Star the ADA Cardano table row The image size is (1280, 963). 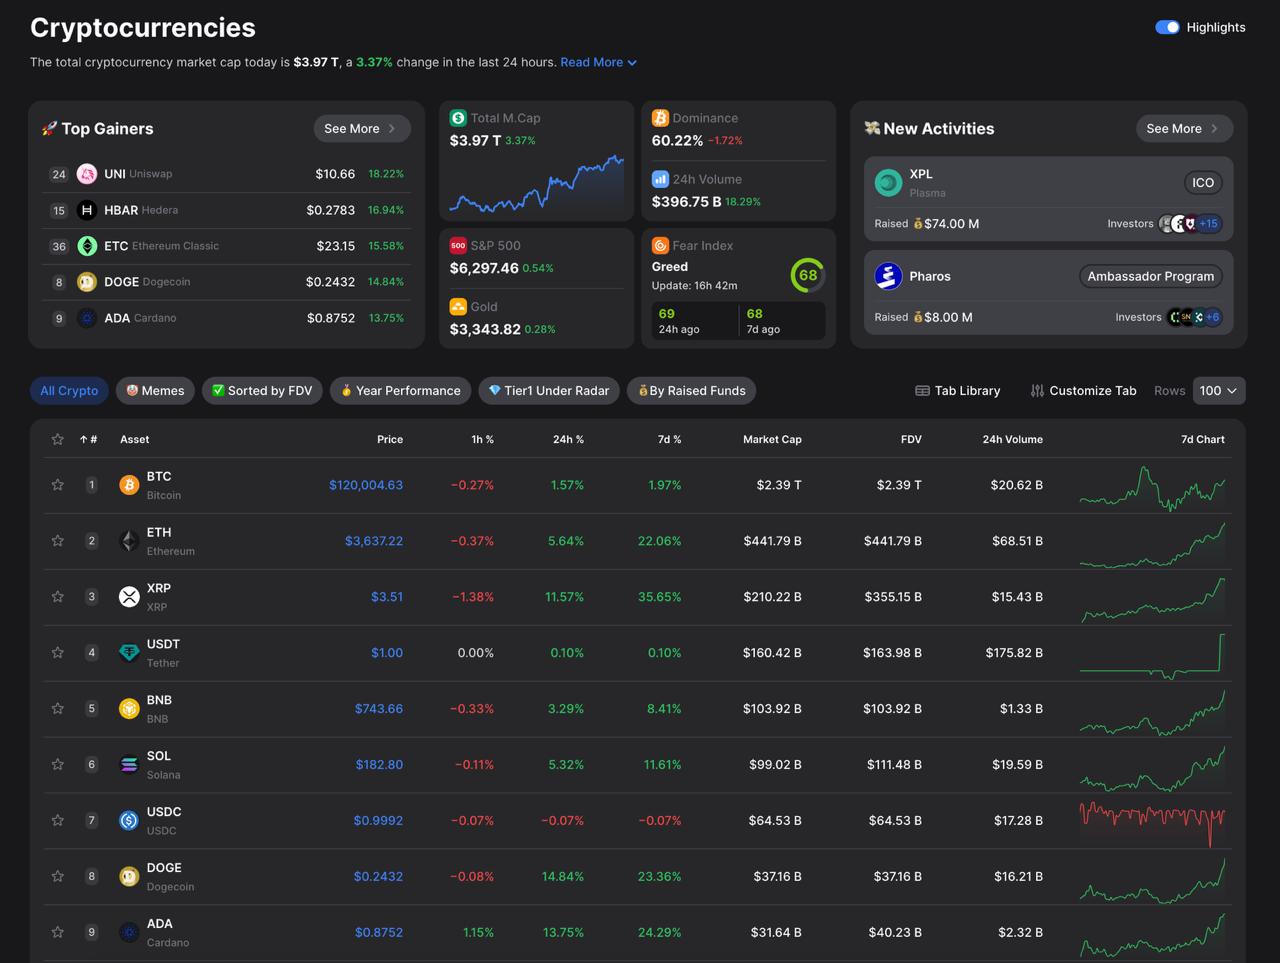coord(58,933)
